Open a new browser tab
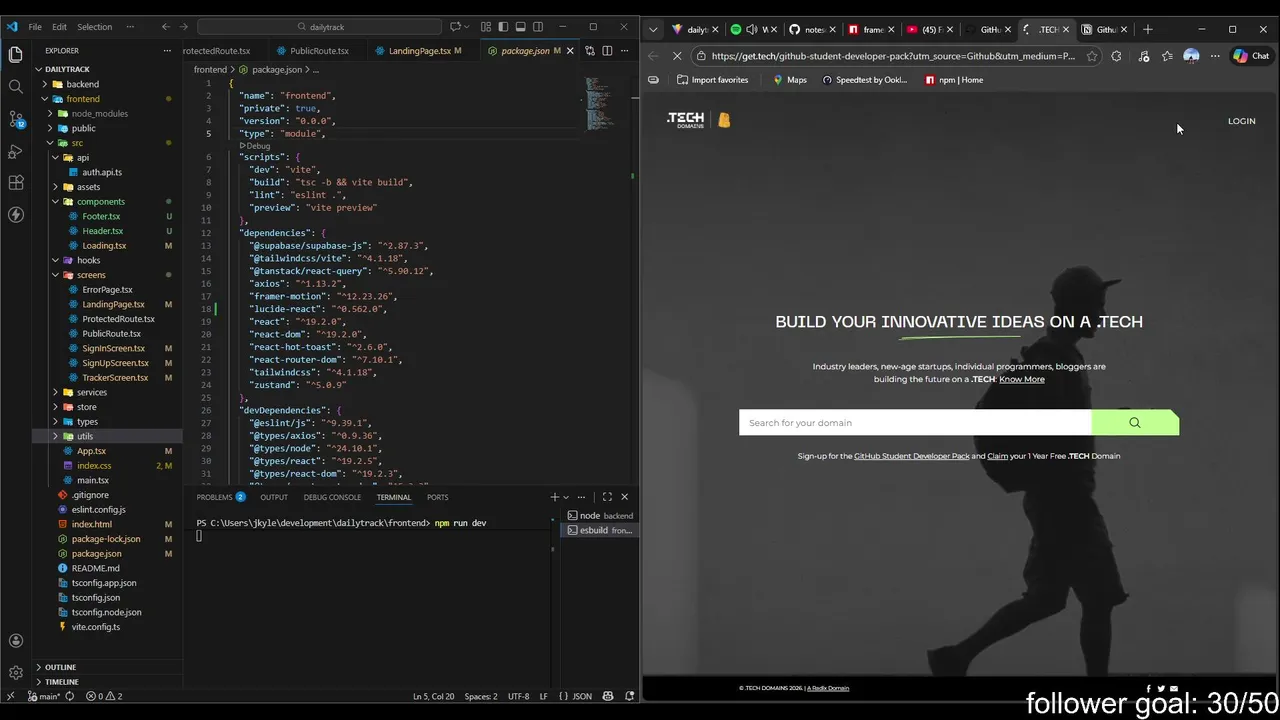The height and width of the screenshot is (720, 1280). point(1148,29)
